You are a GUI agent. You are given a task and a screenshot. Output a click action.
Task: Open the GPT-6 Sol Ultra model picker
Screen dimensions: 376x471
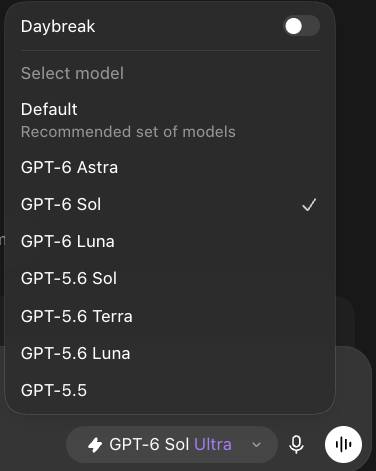tap(172, 444)
